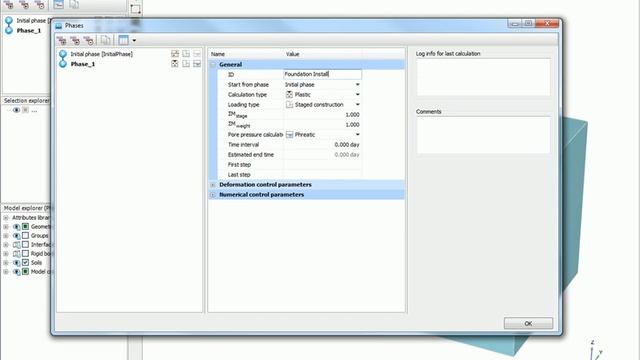The width and height of the screenshot is (640, 360).
Task: Click loading type icon on Phase_1 row
Action: [186, 64]
